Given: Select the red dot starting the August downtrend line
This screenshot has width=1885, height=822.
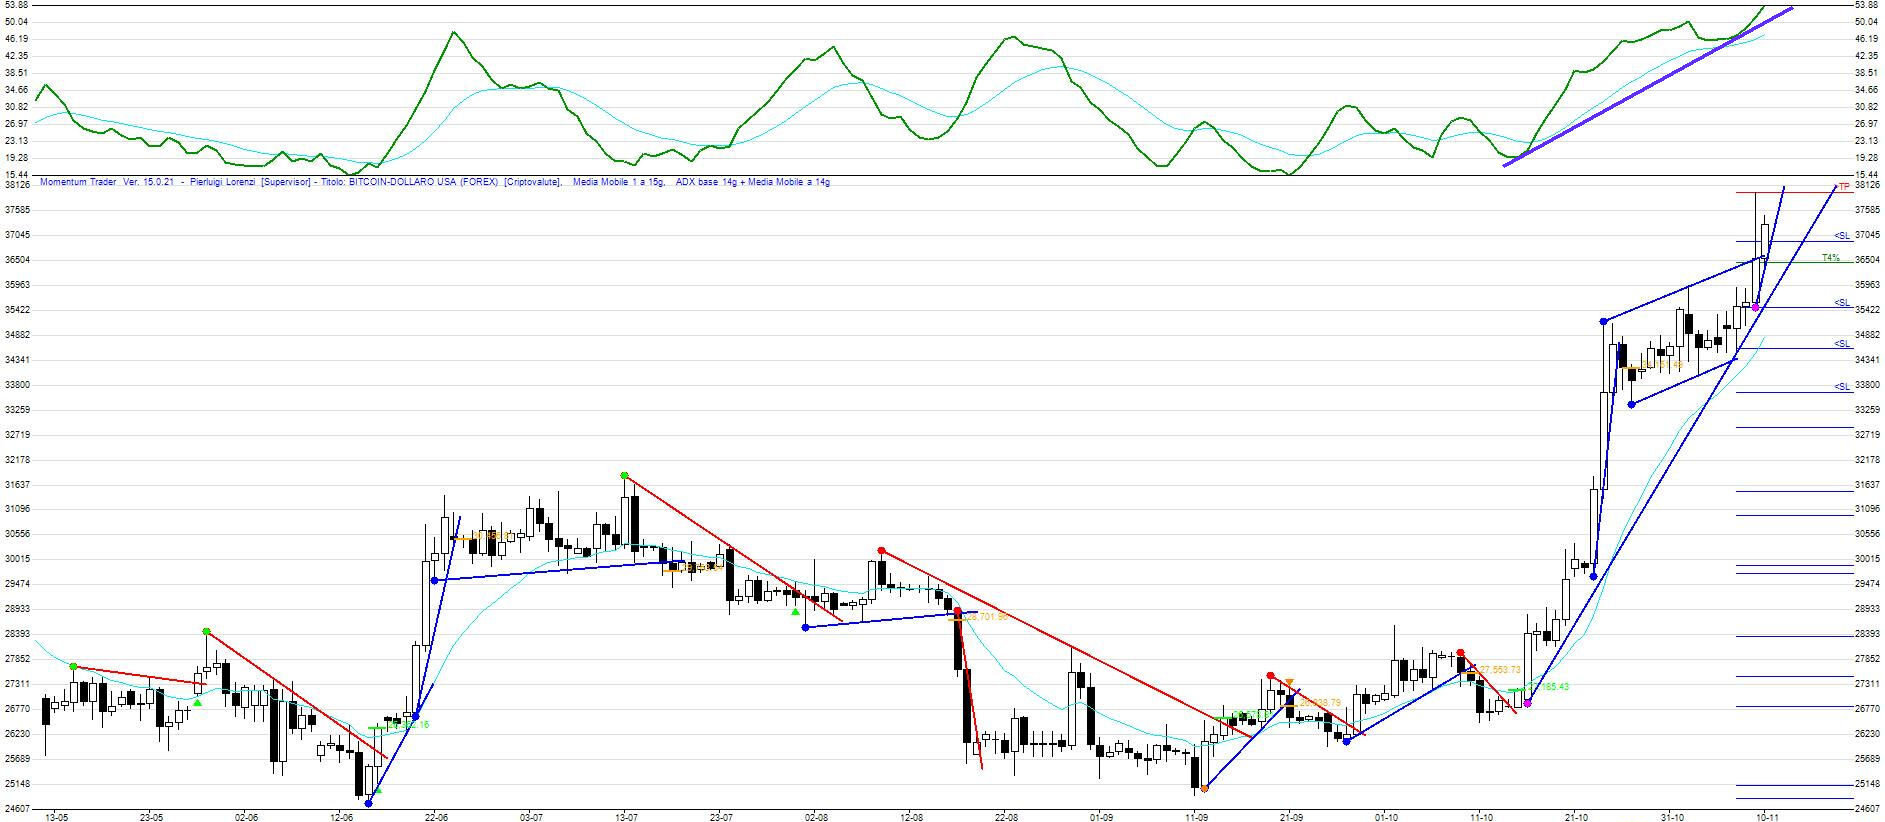Looking at the screenshot, I should pyautogui.click(x=881, y=551).
